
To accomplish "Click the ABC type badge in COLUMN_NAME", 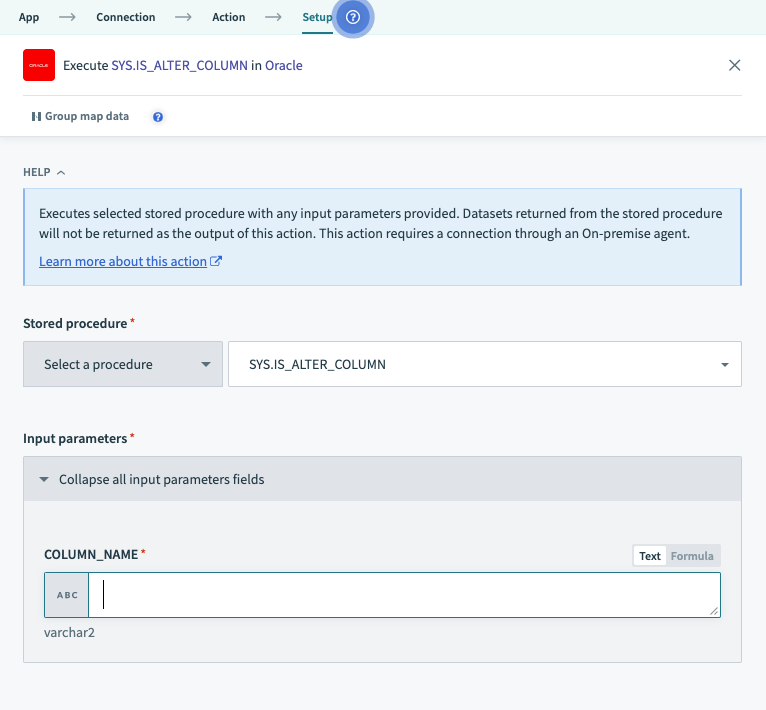I will click(x=67, y=595).
